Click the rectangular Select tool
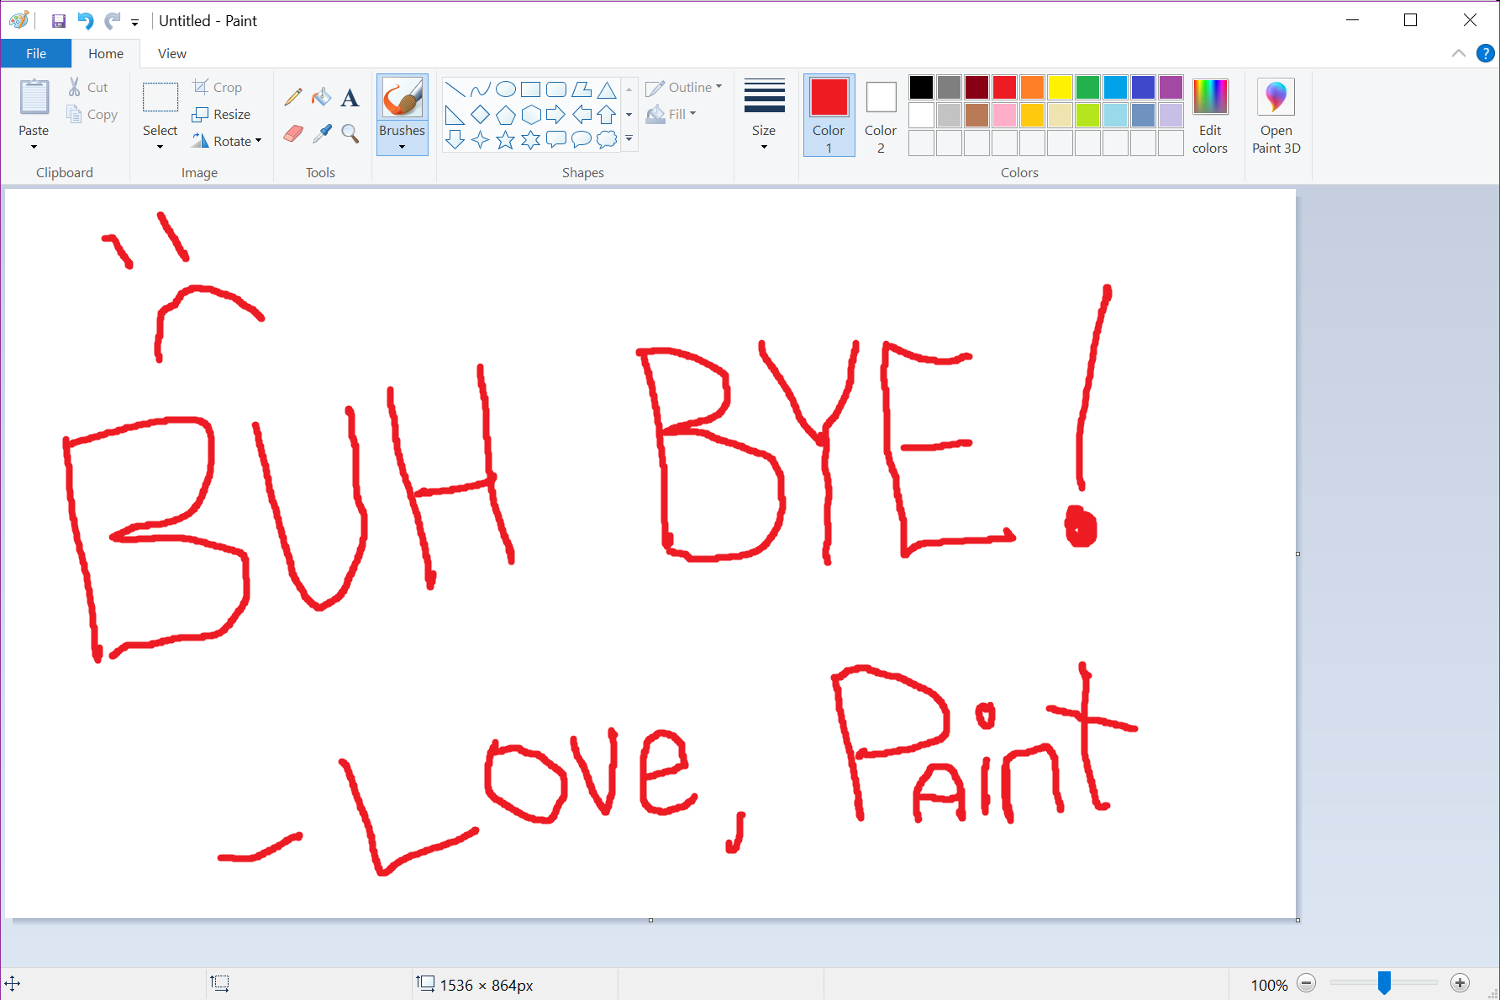 (x=160, y=97)
